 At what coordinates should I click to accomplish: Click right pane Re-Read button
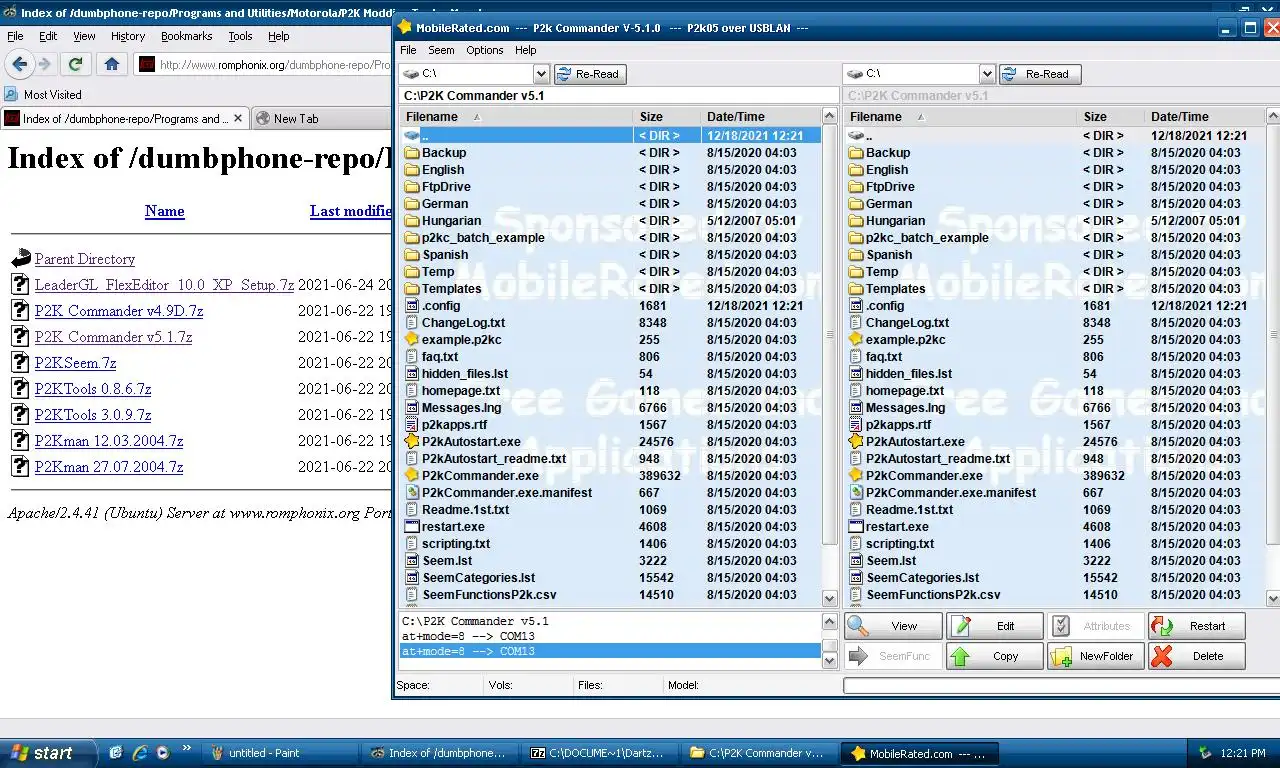click(x=1039, y=74)
